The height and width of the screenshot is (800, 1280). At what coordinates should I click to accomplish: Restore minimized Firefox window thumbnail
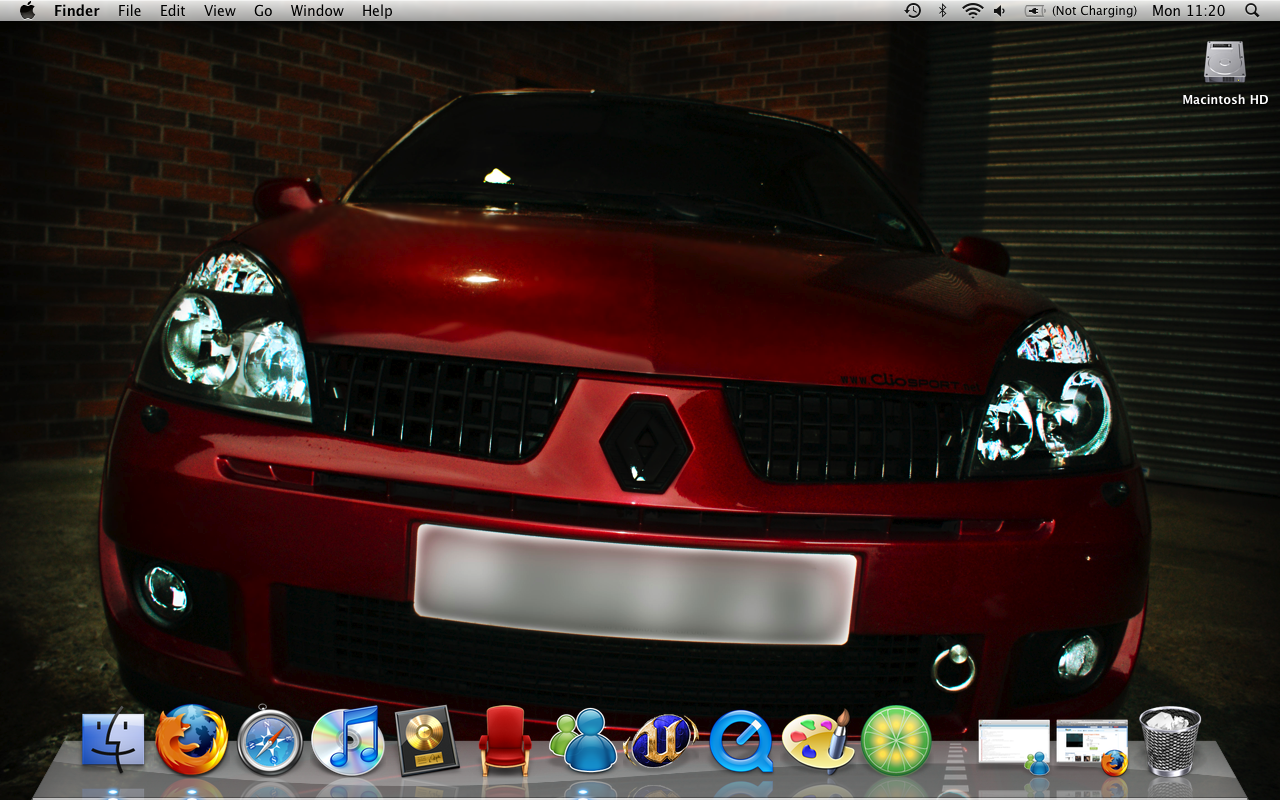[x=1092, y=746]
